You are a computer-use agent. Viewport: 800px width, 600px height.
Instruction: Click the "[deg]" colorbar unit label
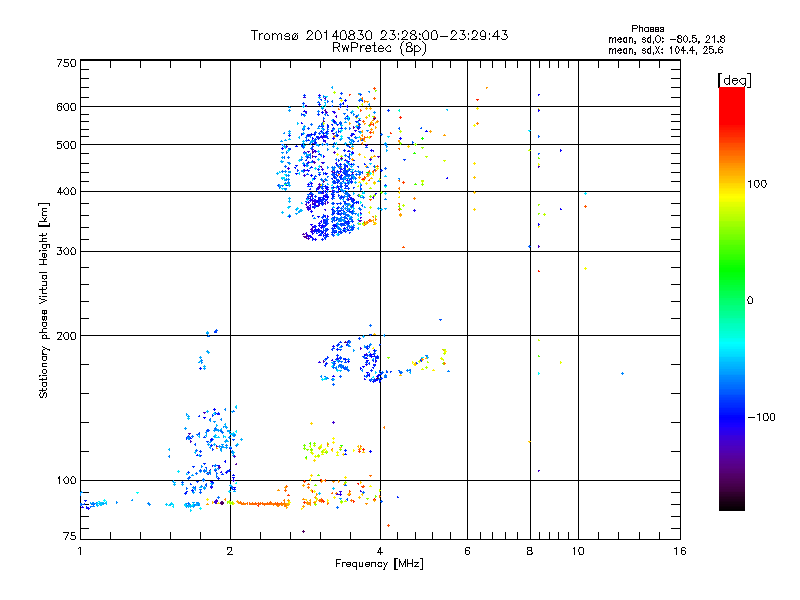tap(734, 80)
